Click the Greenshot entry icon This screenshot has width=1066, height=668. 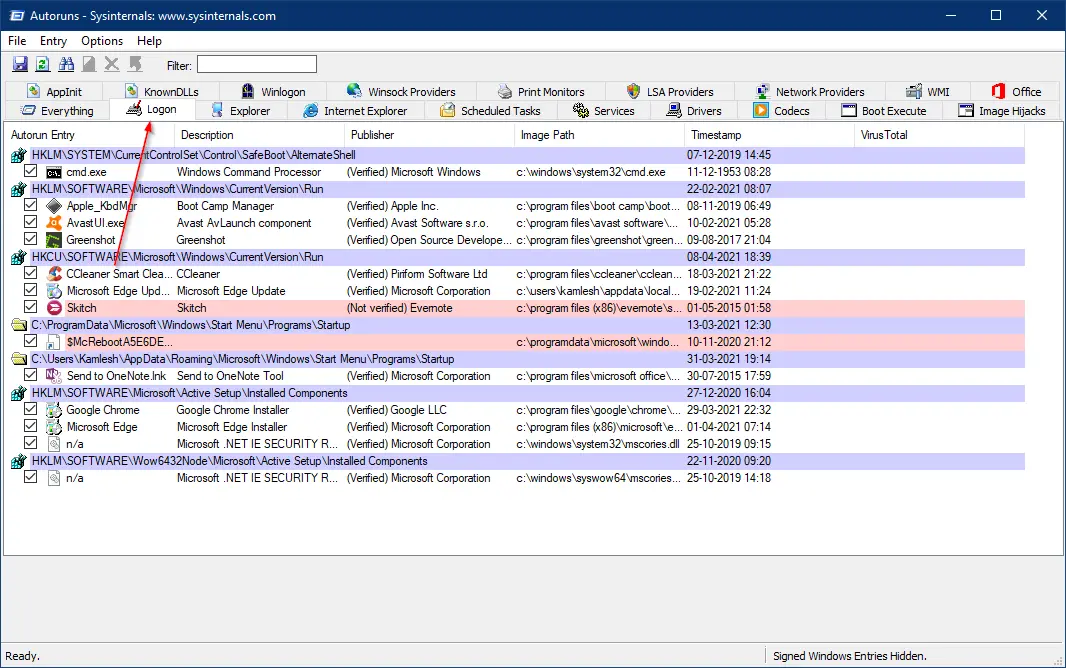tap(54, 240)
